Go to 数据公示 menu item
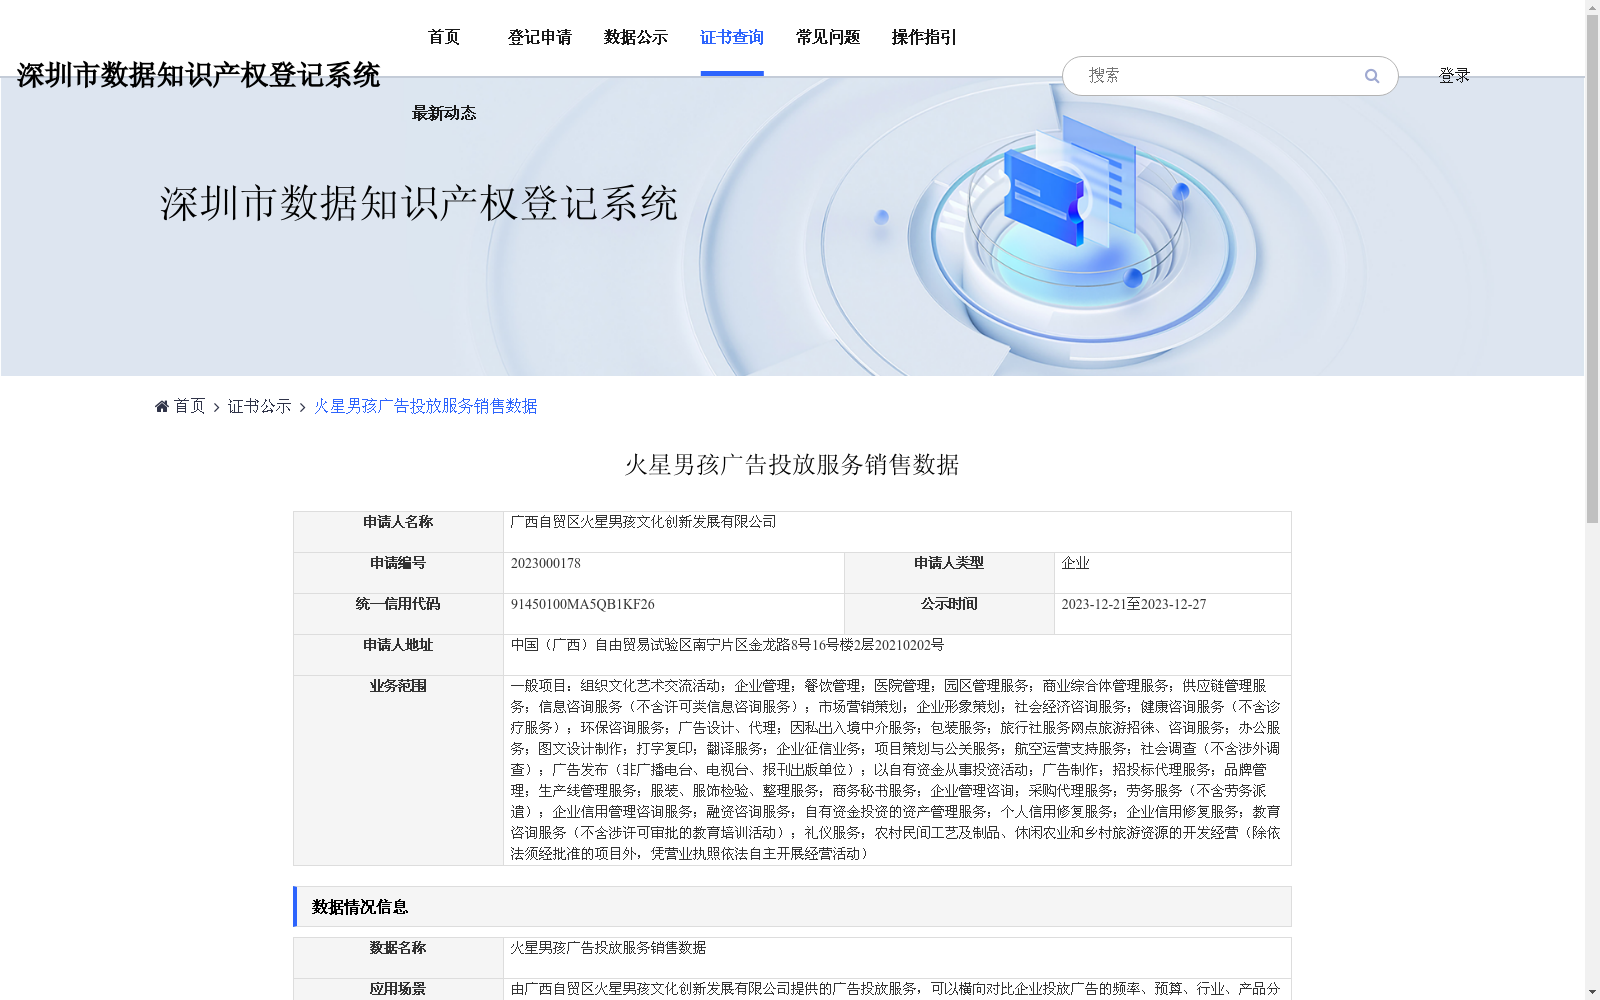This screenshot has height=1000, width=1600. tap(636, 37)
